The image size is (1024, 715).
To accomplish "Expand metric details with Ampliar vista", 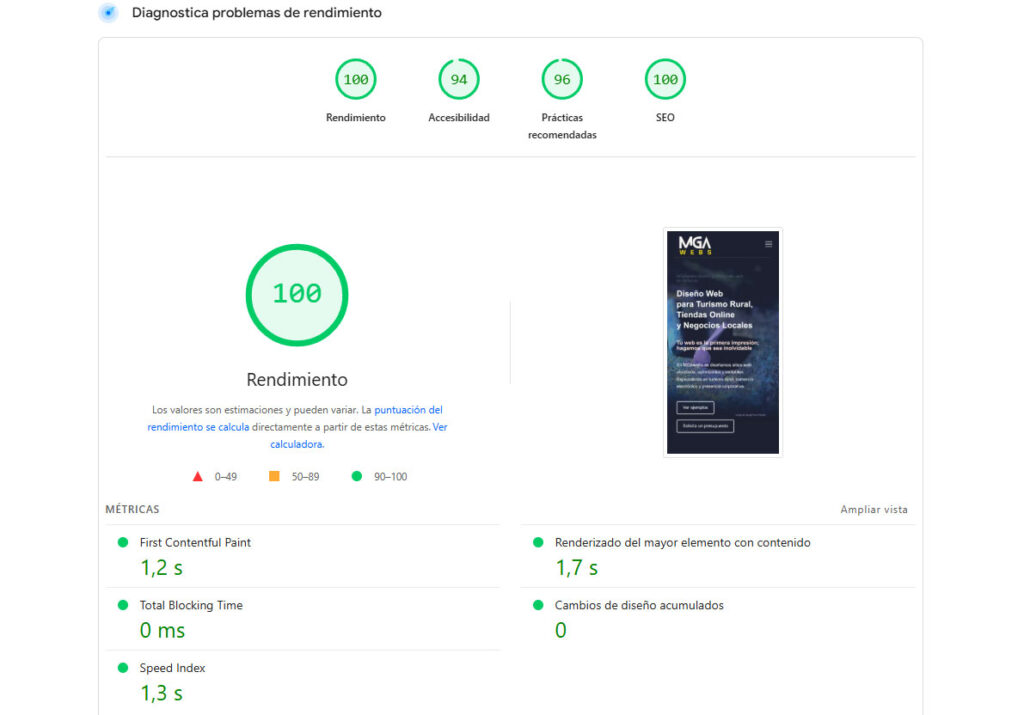I will [x=873, y=510].
